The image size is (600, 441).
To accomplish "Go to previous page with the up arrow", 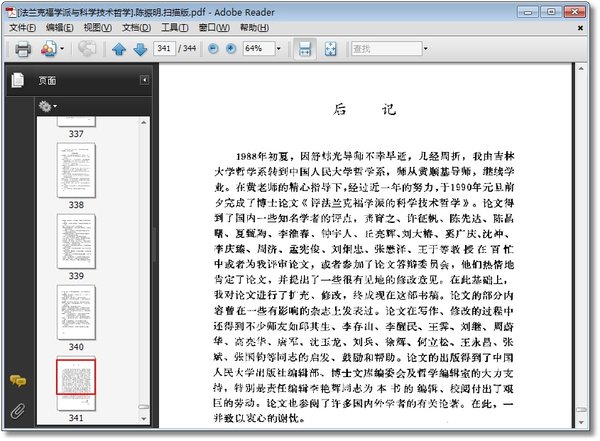I will pyautogui.click(x=119, y=49).
